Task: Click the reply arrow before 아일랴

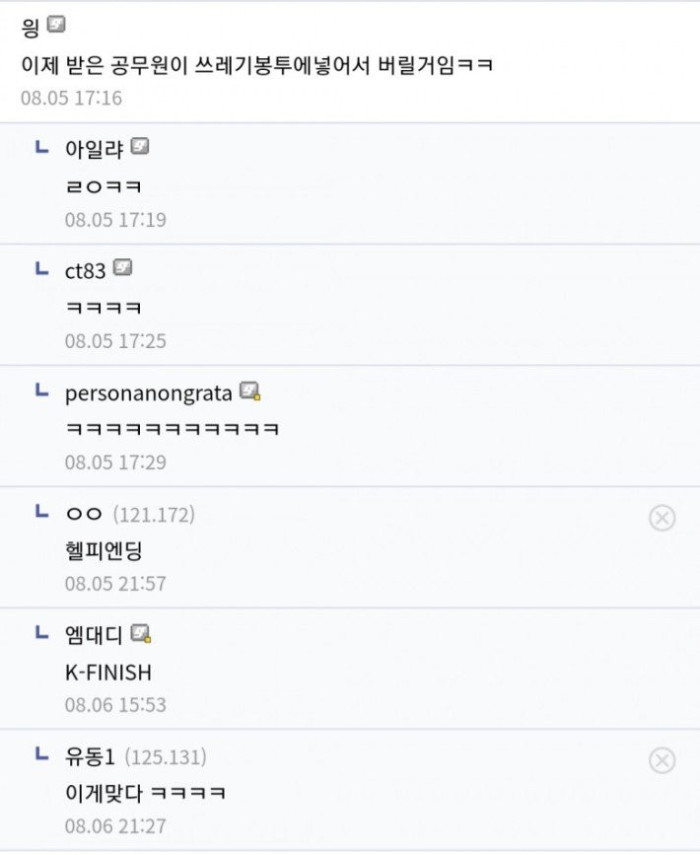Action: pyautogui.click(x=41, y=148)
